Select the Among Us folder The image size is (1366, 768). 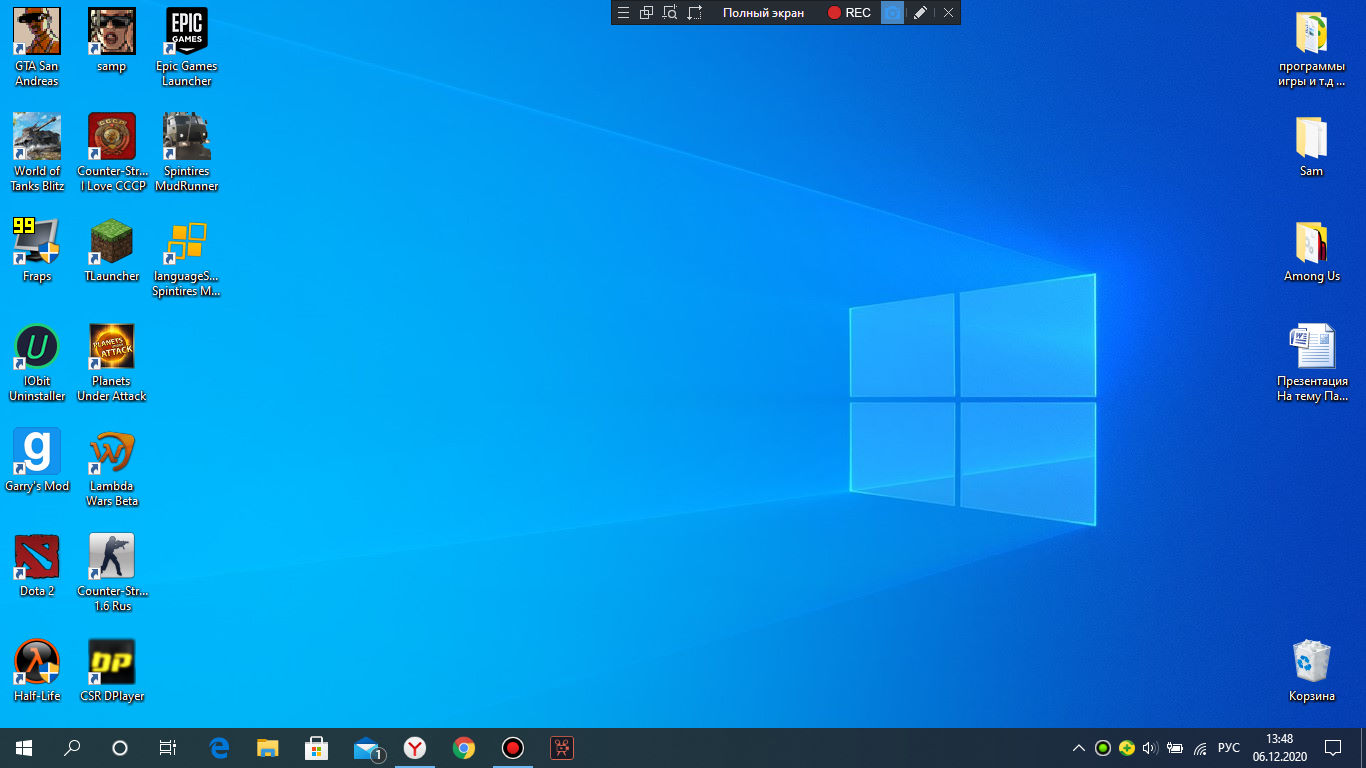(1311, 251)
